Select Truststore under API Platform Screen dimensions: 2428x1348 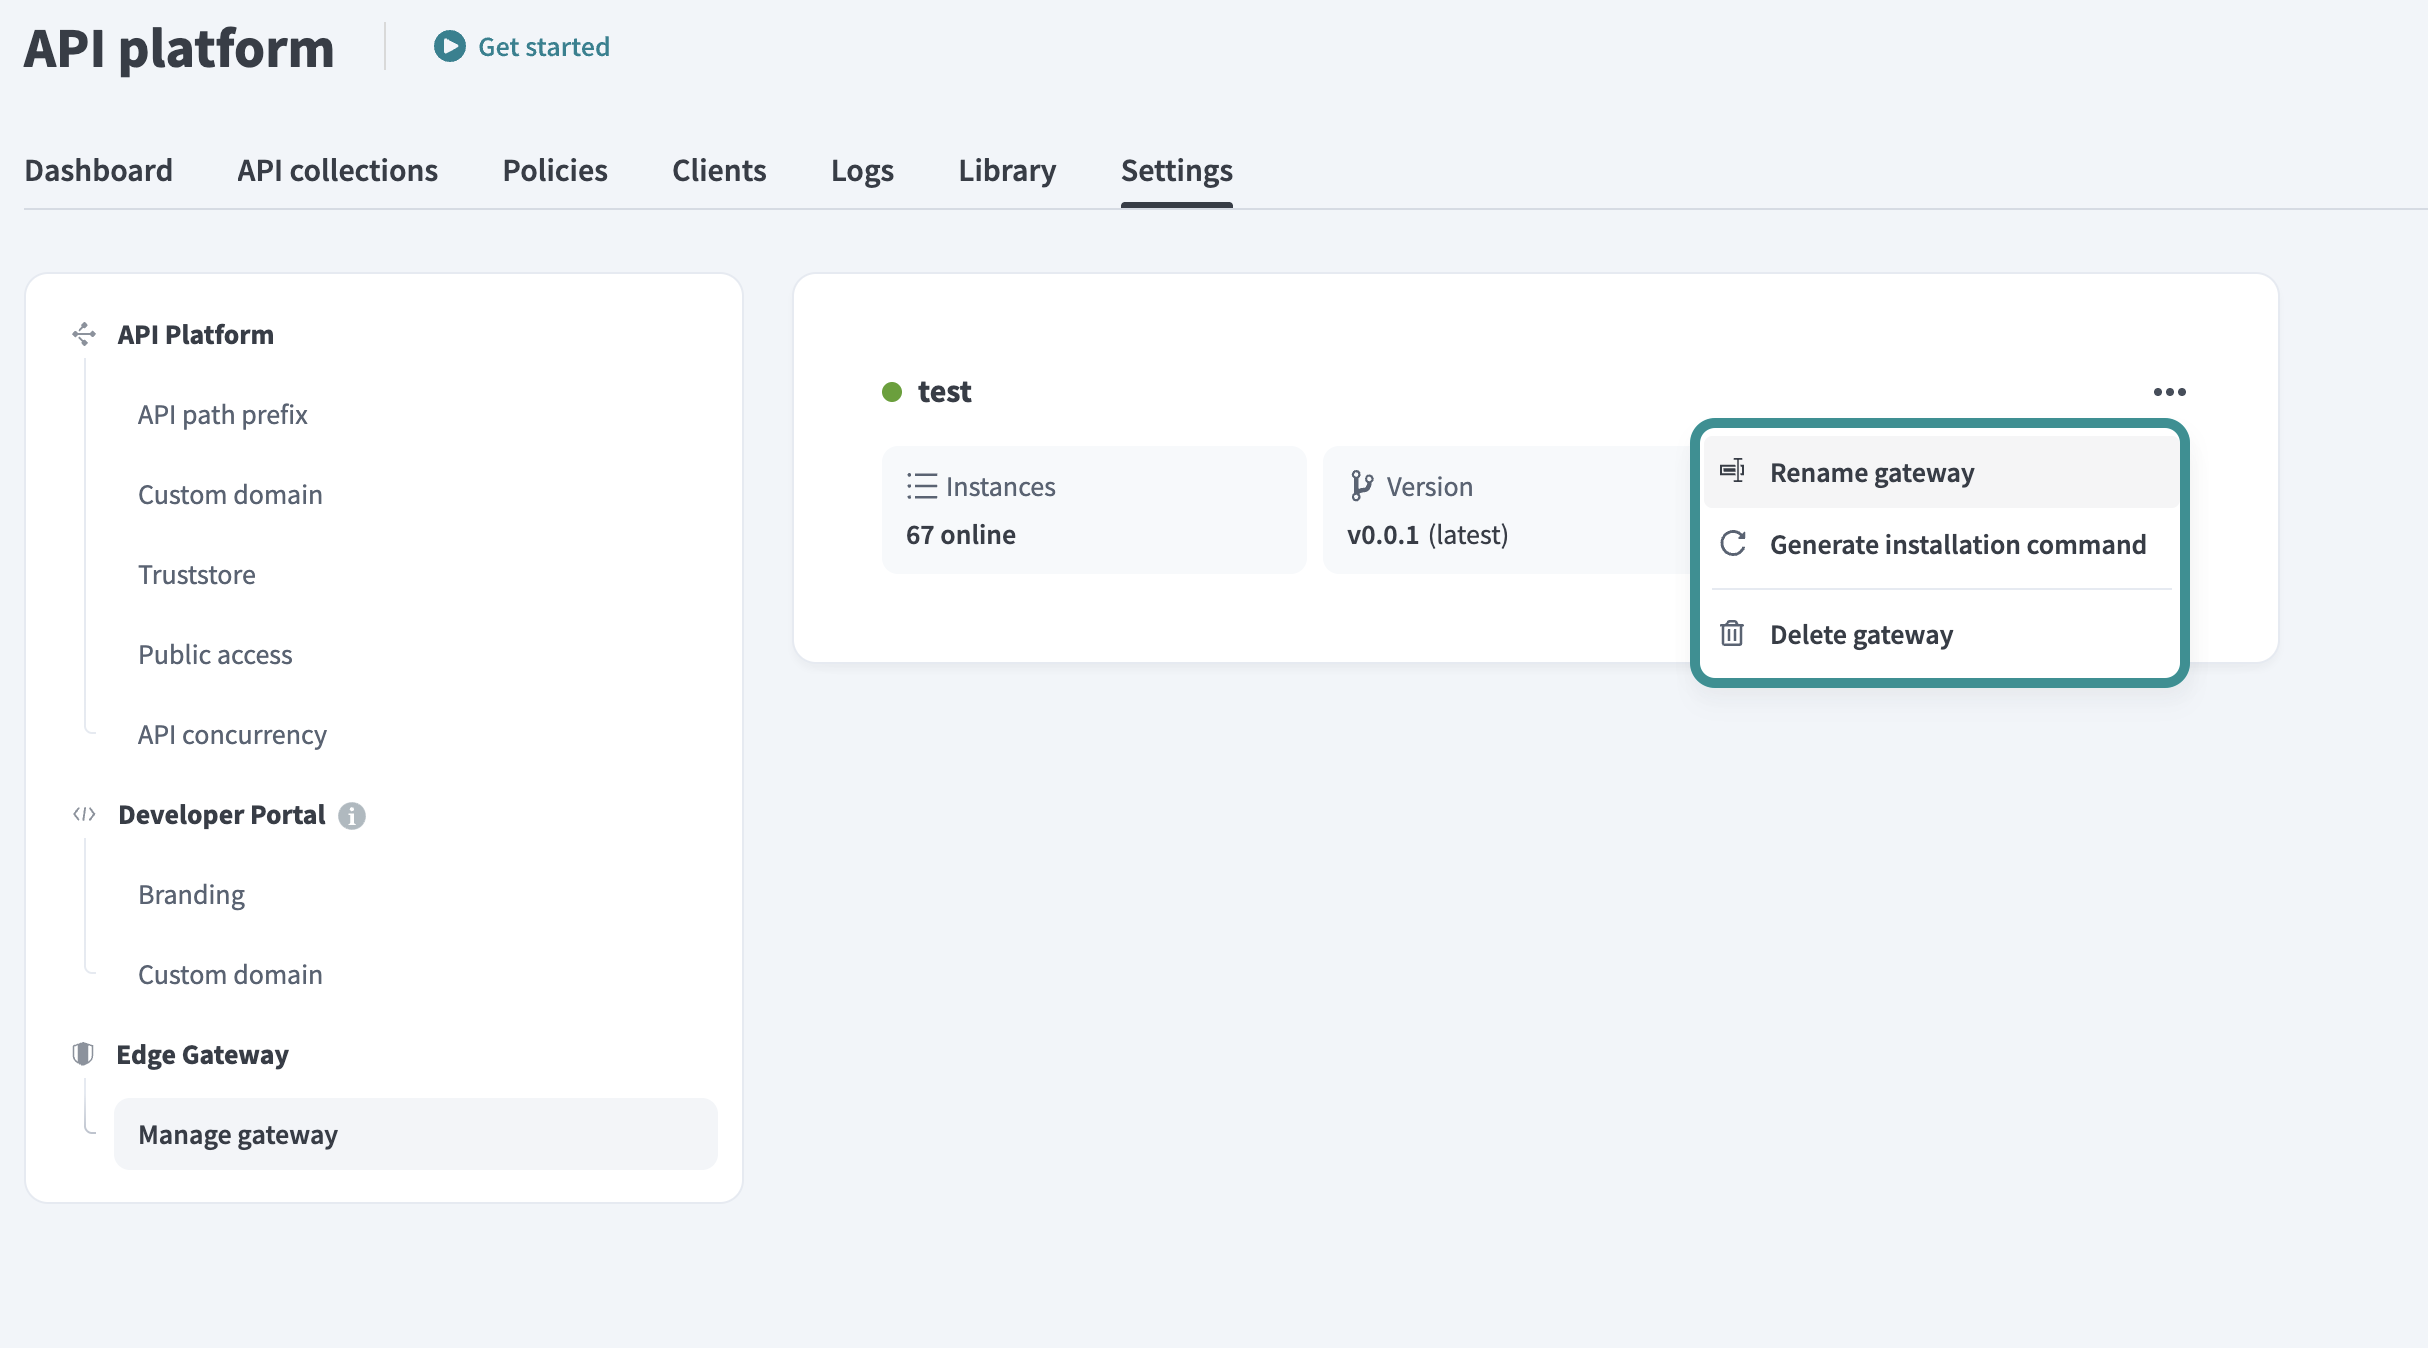[197, 574]
